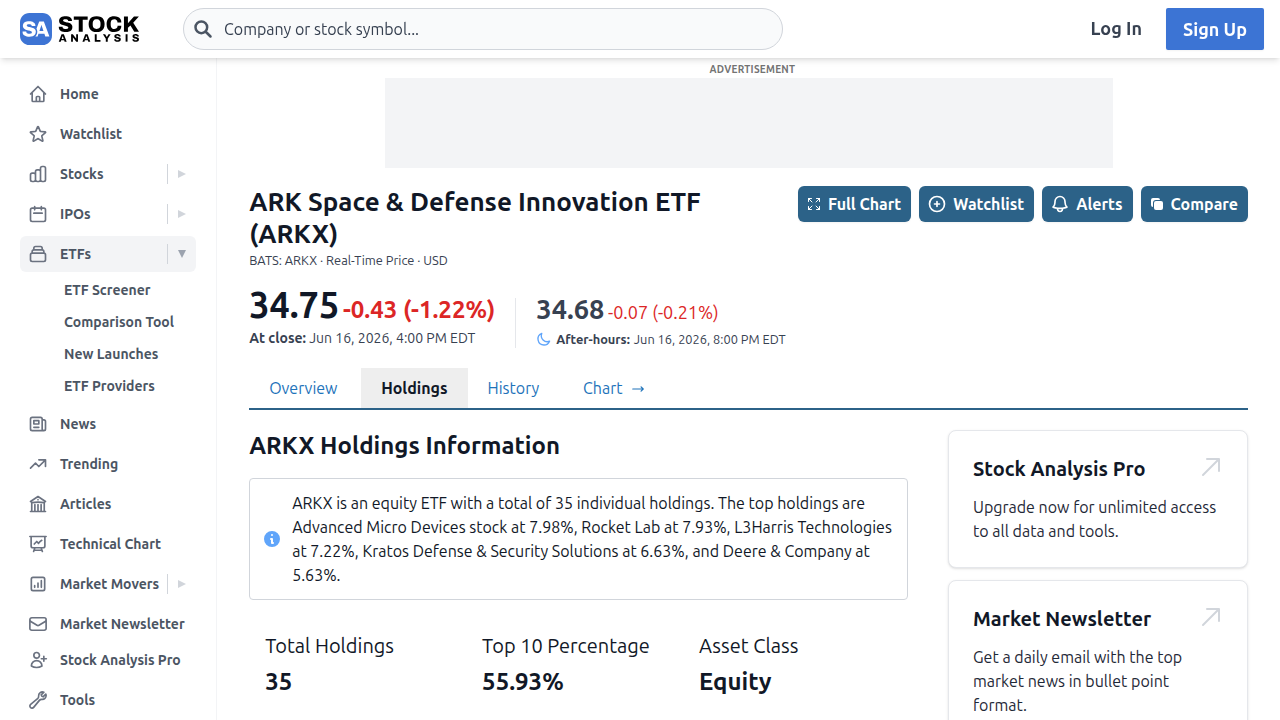Click the after-hours price 34.68
Screen dimensions: 1280x720
(x=570, y=310)
